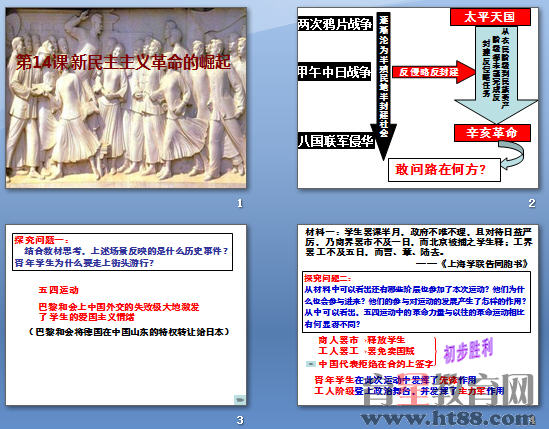Click the red arrow labeled 反侵略反封建
This screenshot has height=429, width=549.
pyautogui.click(x=433, y=72)
